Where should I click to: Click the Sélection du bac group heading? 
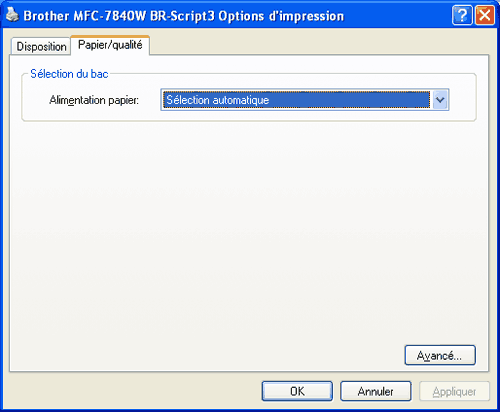pyautogui.click(x=69, y=74)
